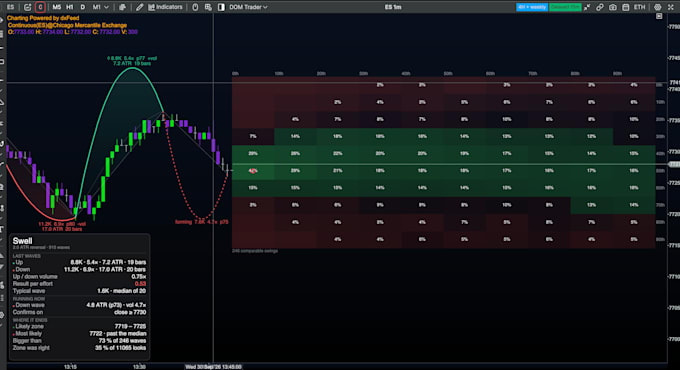This screenshot has width=680, height=370.
Task: Click the Up / down volume row
Action: point(79,276)
